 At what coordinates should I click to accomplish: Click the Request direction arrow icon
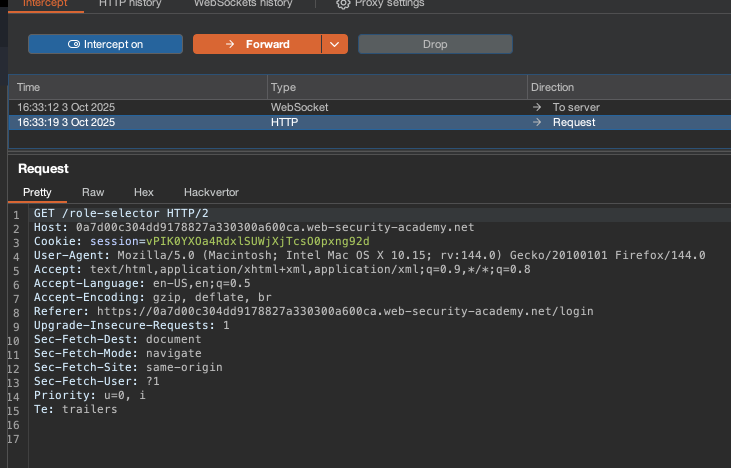click(x=537, y=123)
